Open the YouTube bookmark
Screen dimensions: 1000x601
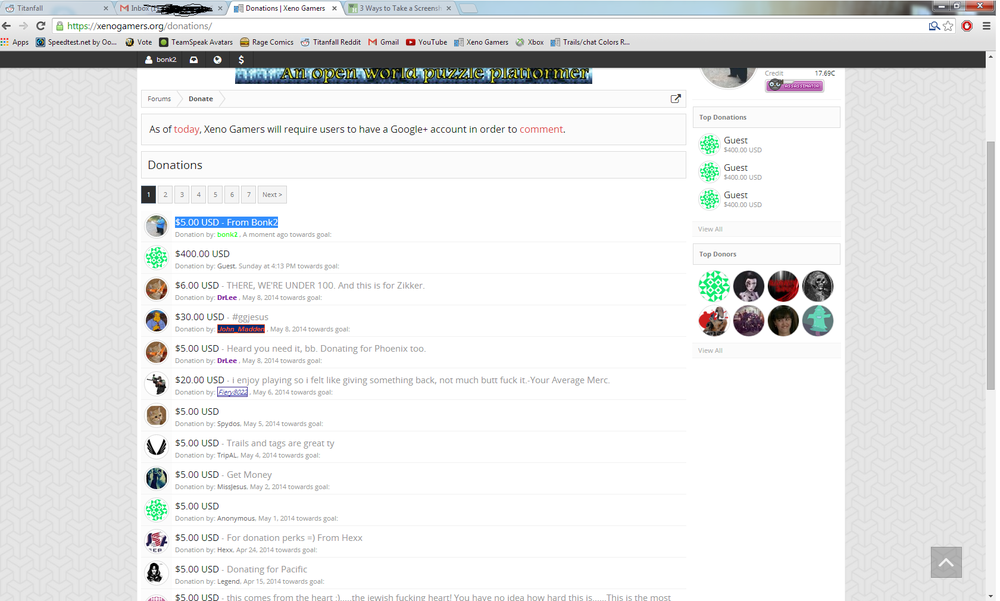coord(427,42)
